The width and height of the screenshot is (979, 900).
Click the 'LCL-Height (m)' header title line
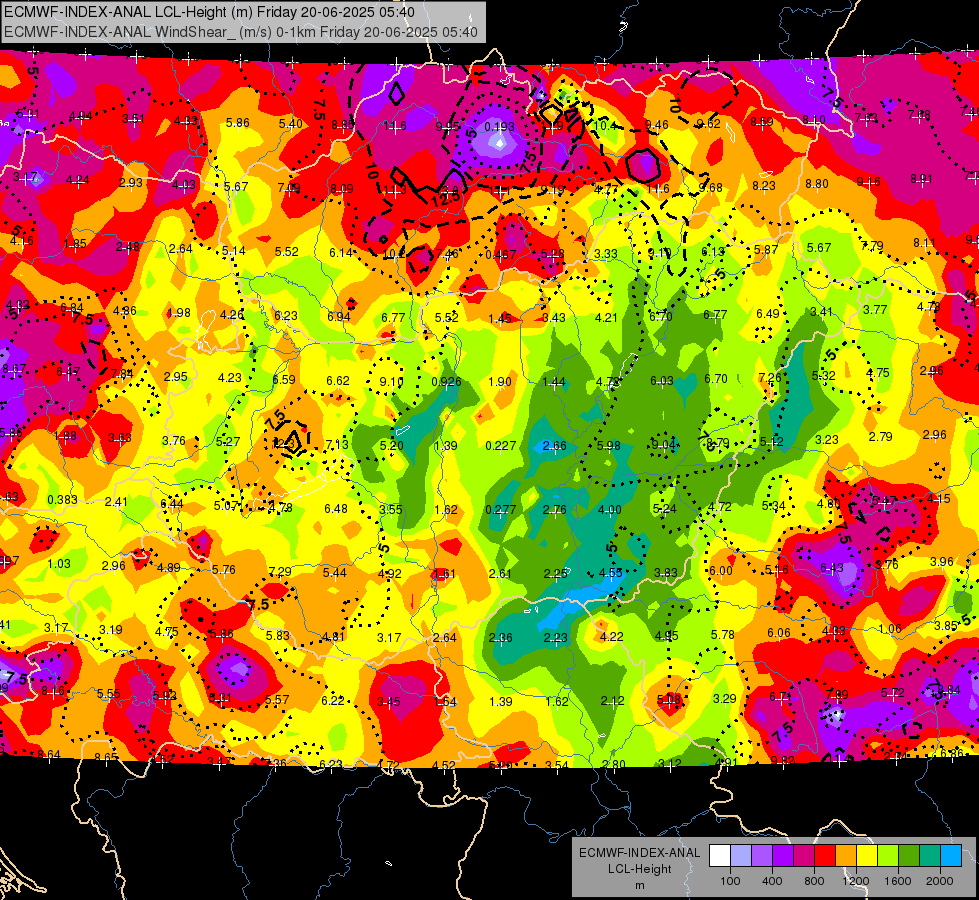pos(209,12)
